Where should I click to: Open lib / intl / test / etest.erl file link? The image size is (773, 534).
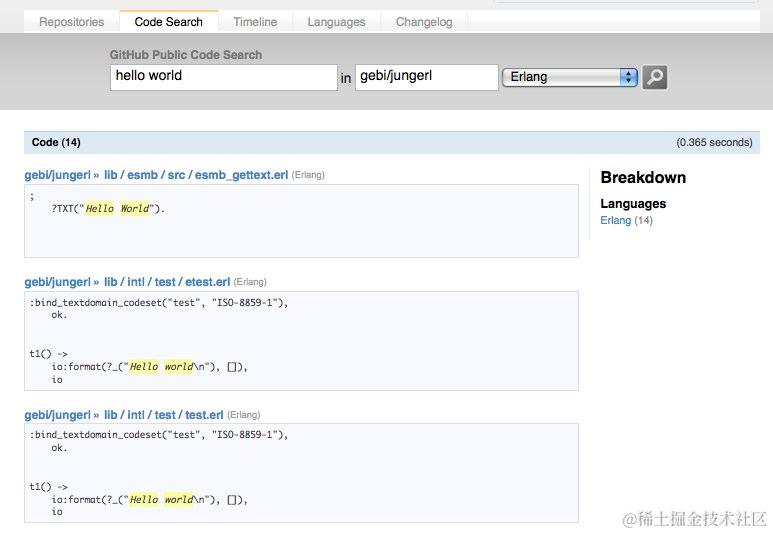(x=167, y=282)
